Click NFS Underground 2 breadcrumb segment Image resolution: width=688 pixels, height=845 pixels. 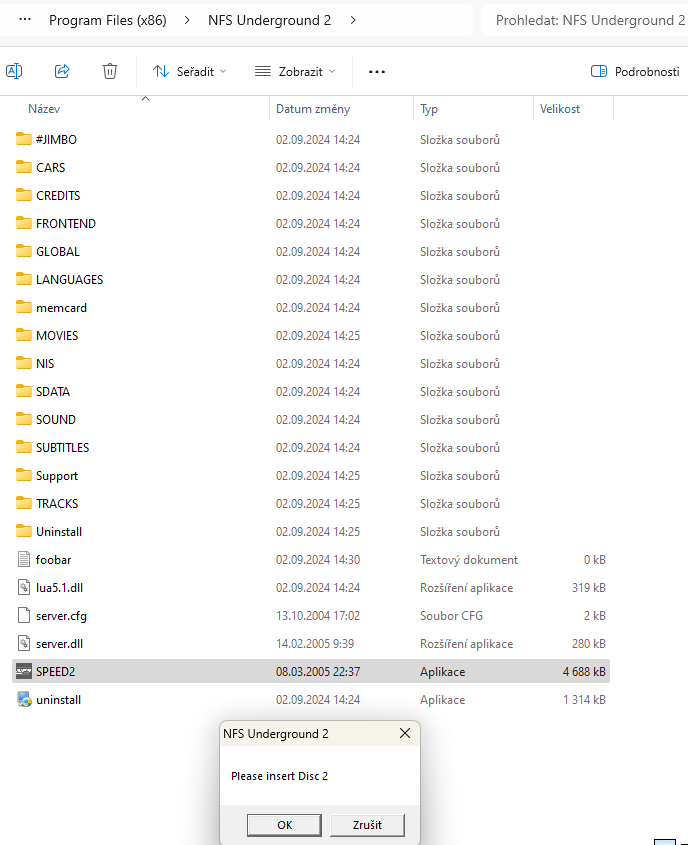[269, 20]
